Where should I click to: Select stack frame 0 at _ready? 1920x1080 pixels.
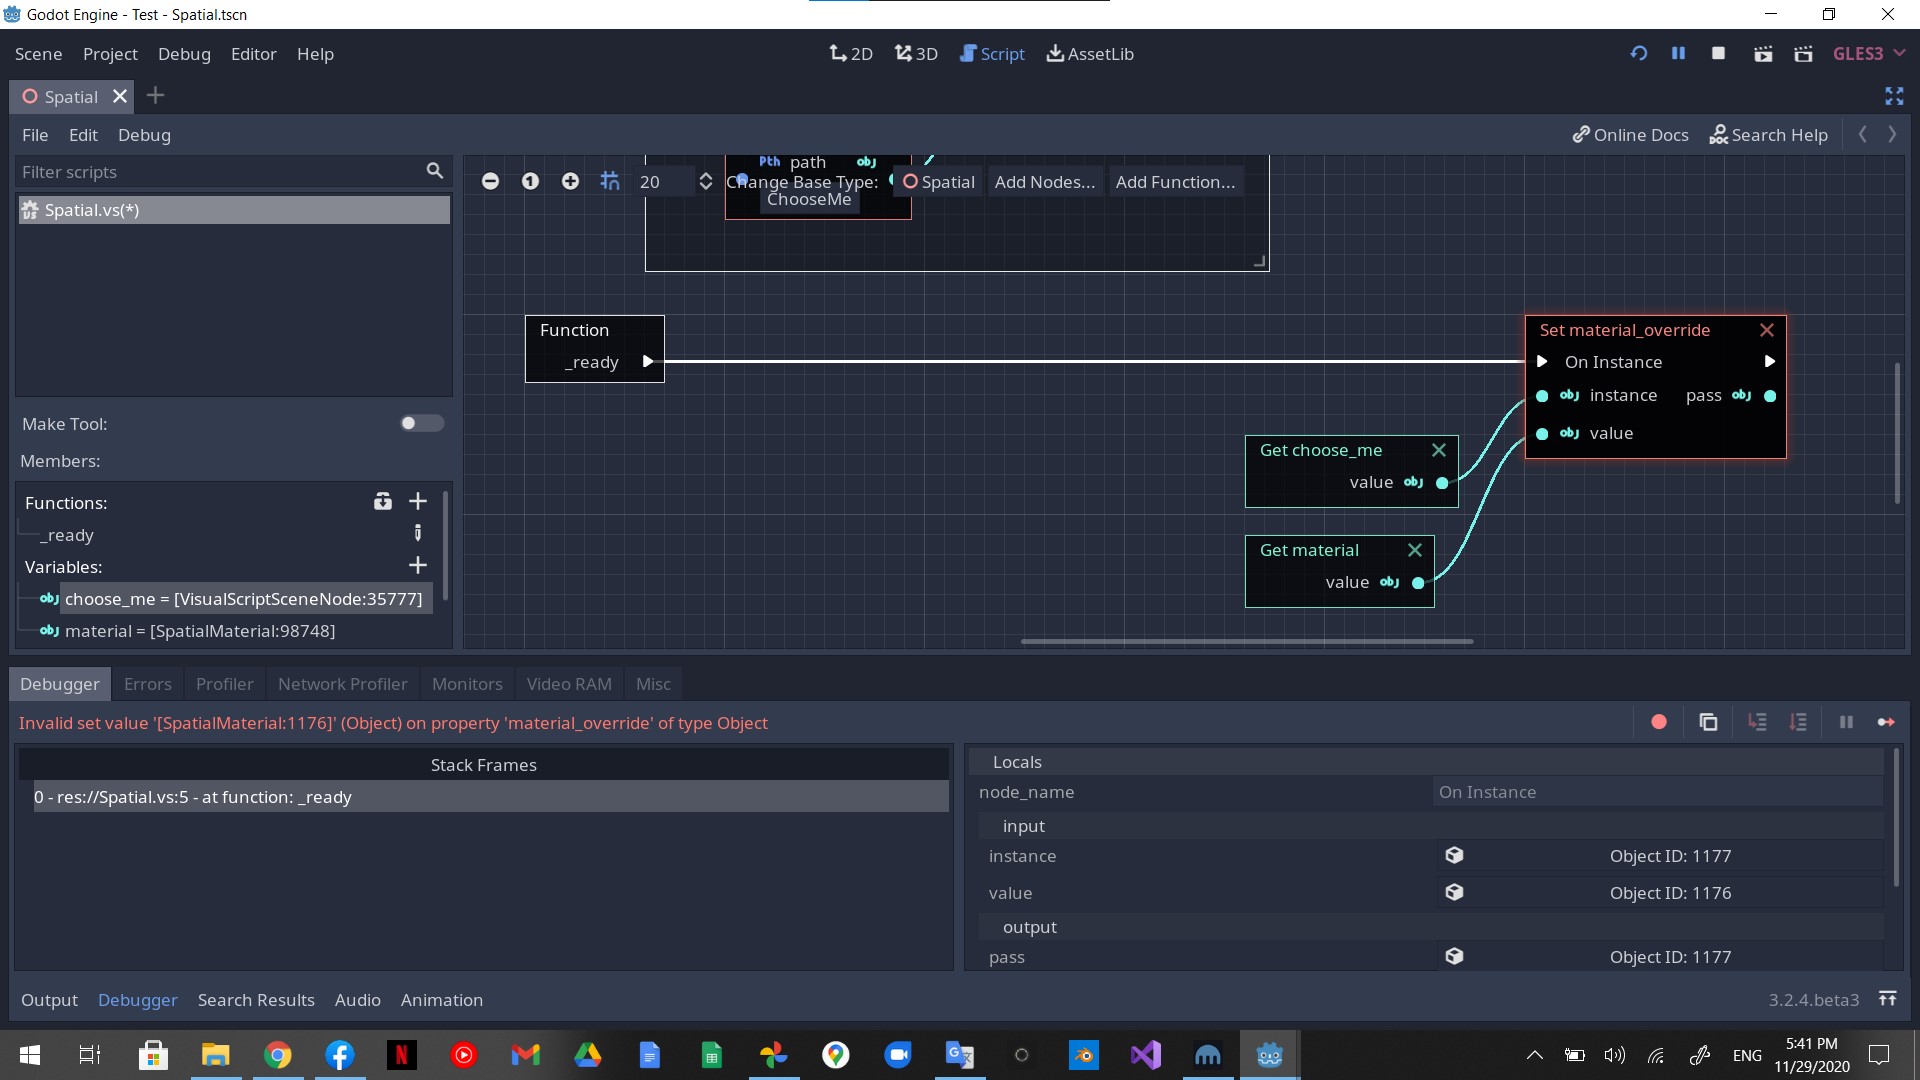pyautogui.click(x=491, y=797)
